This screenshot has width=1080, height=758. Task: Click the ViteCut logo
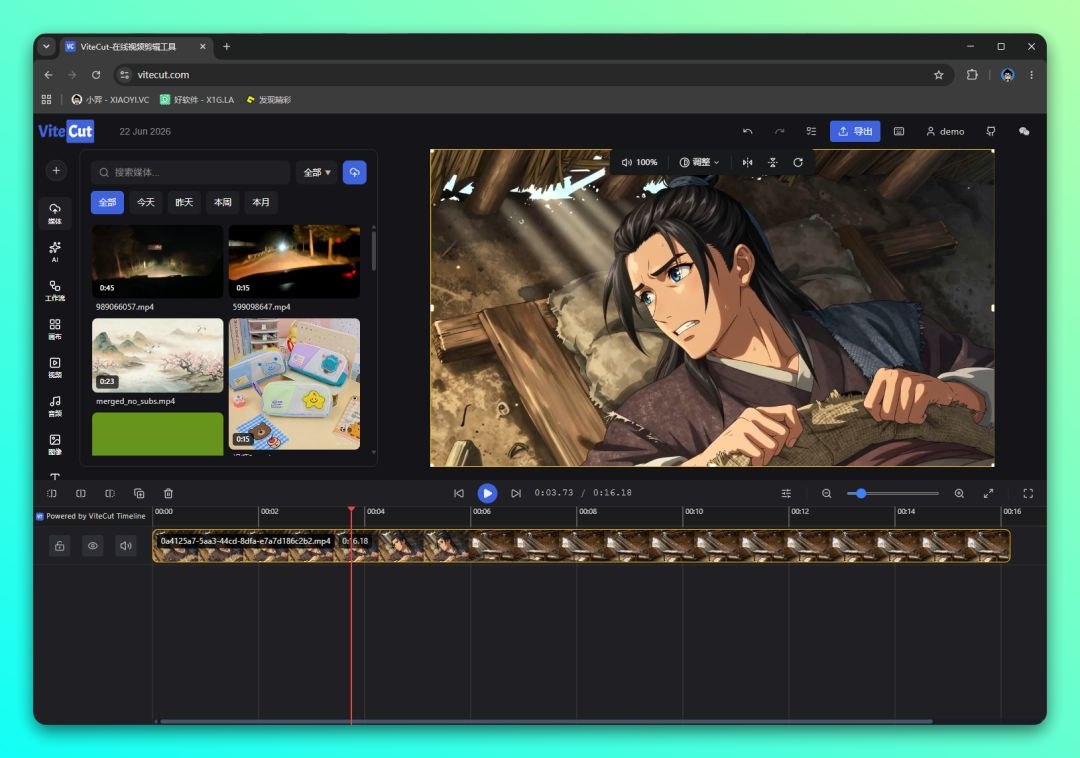(x=66, y=131)
